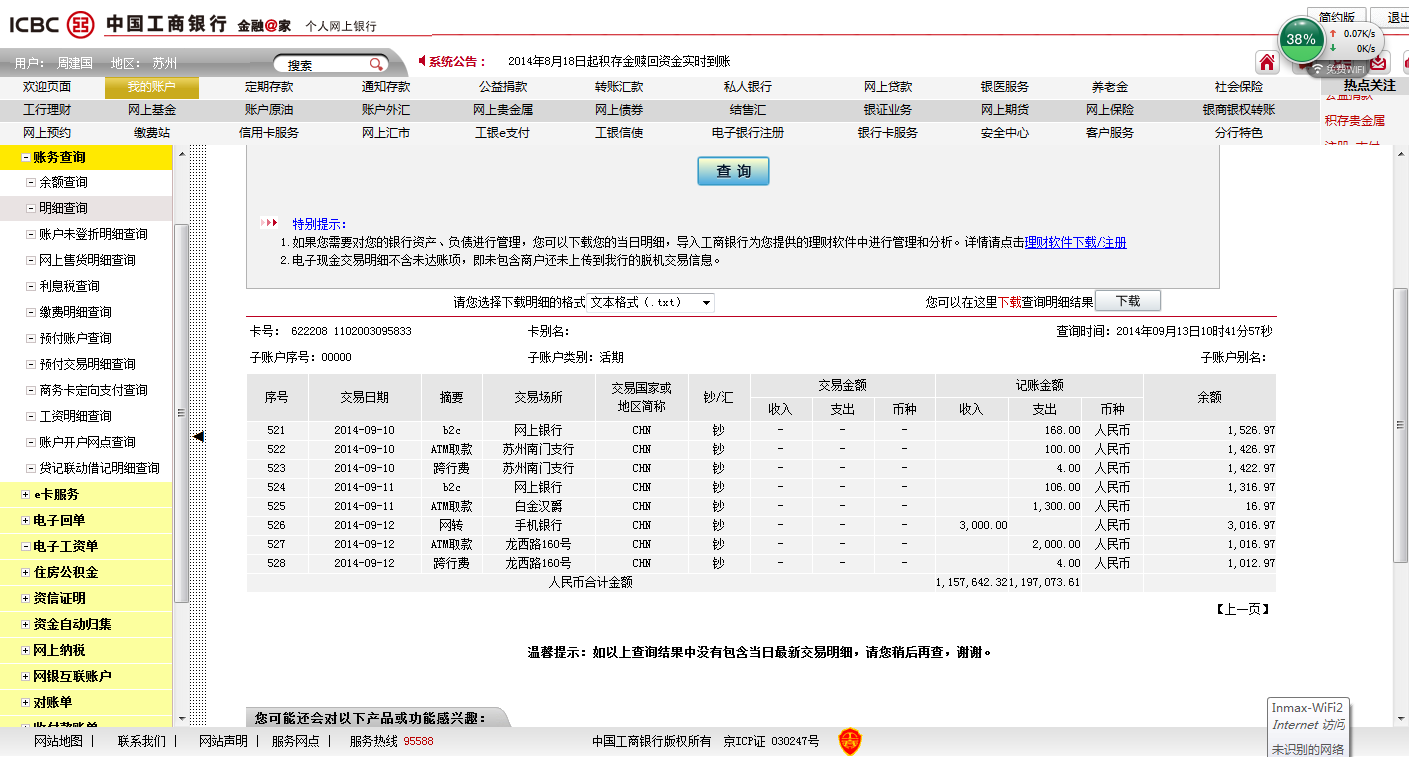Image resolution: width=1409 pixels, height=757 pixels.
Task: Open the 理财软件下载/注册 link
Action: [x=1075, y=242]
